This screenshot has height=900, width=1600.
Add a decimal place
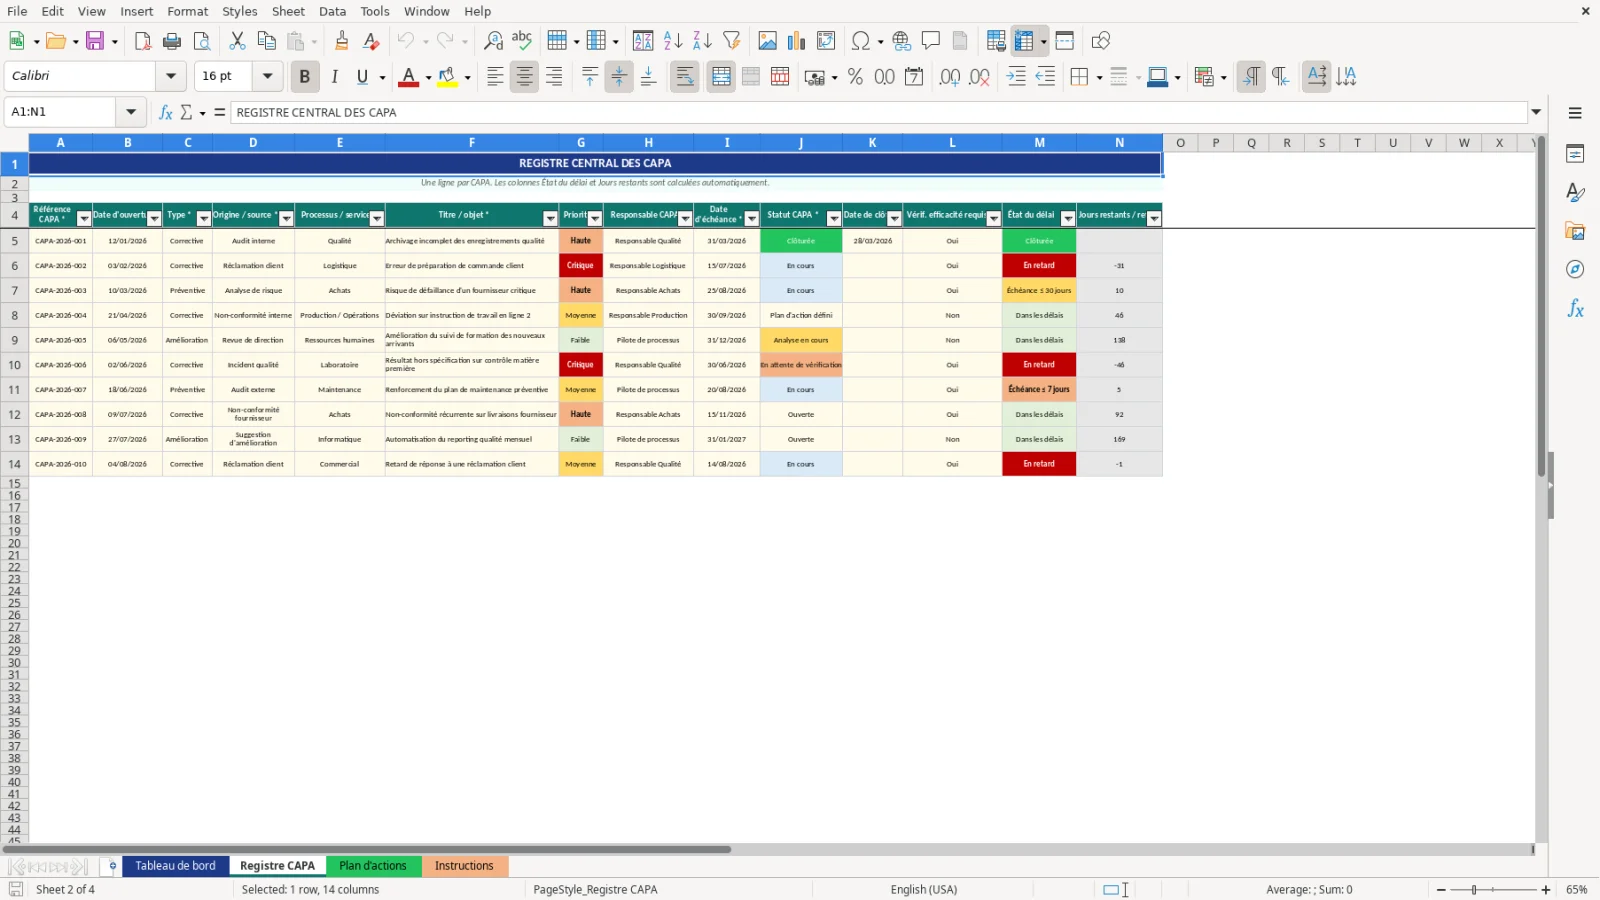click(x=950, y=77)
